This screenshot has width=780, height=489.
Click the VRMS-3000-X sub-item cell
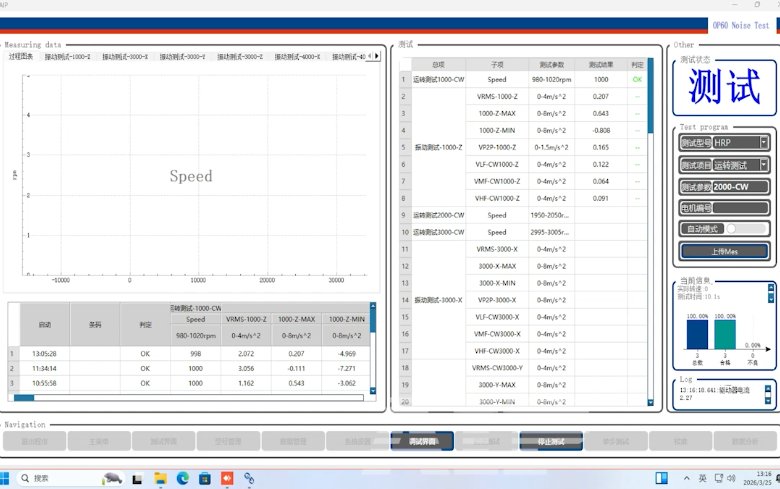point(497,249)
